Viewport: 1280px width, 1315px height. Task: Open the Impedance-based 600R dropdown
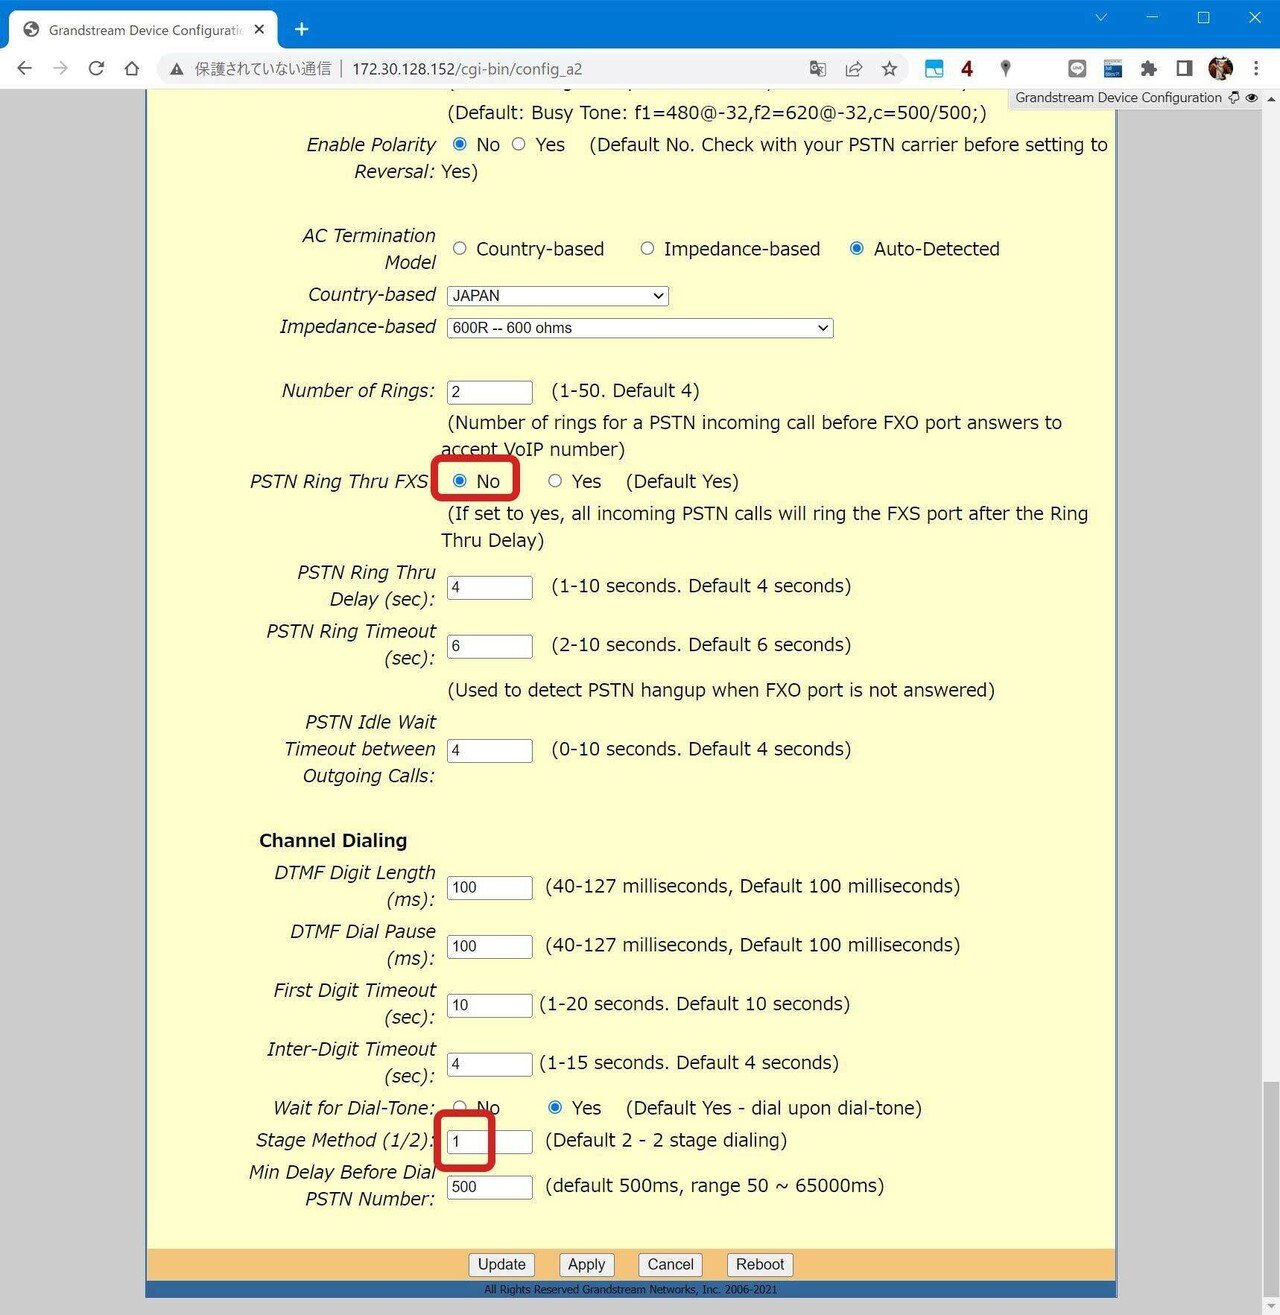tap(640, 328)
